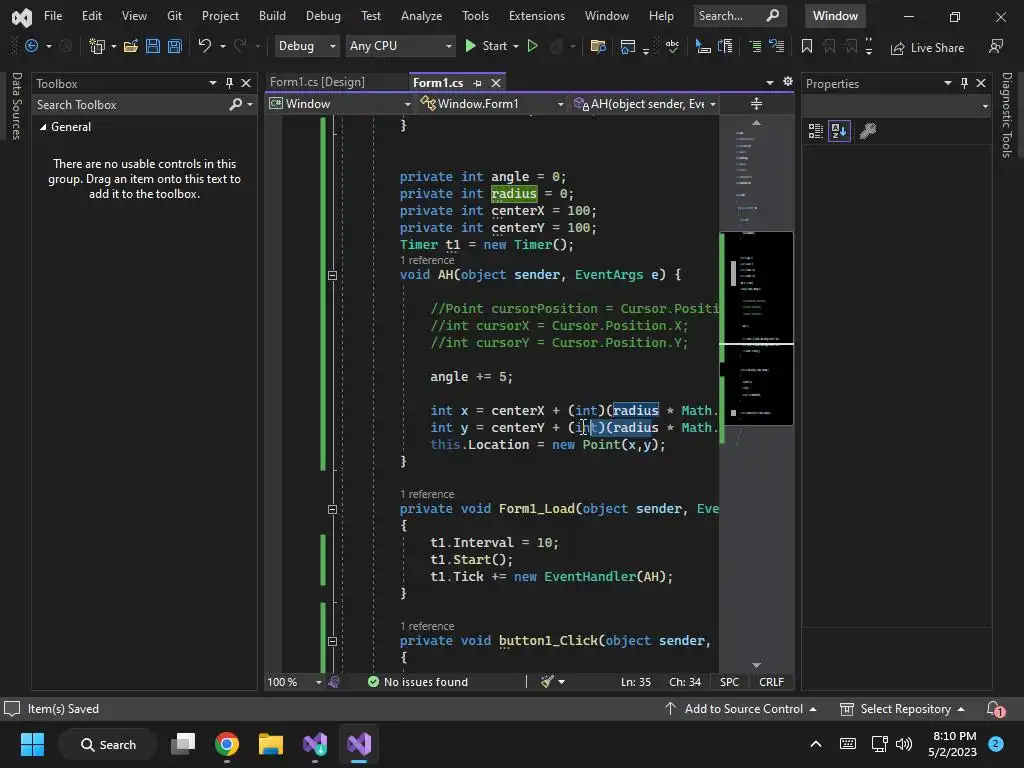Click the New Project toolbar icon
This screenshot has width=1024, height=768.
(x=97, y=46)
